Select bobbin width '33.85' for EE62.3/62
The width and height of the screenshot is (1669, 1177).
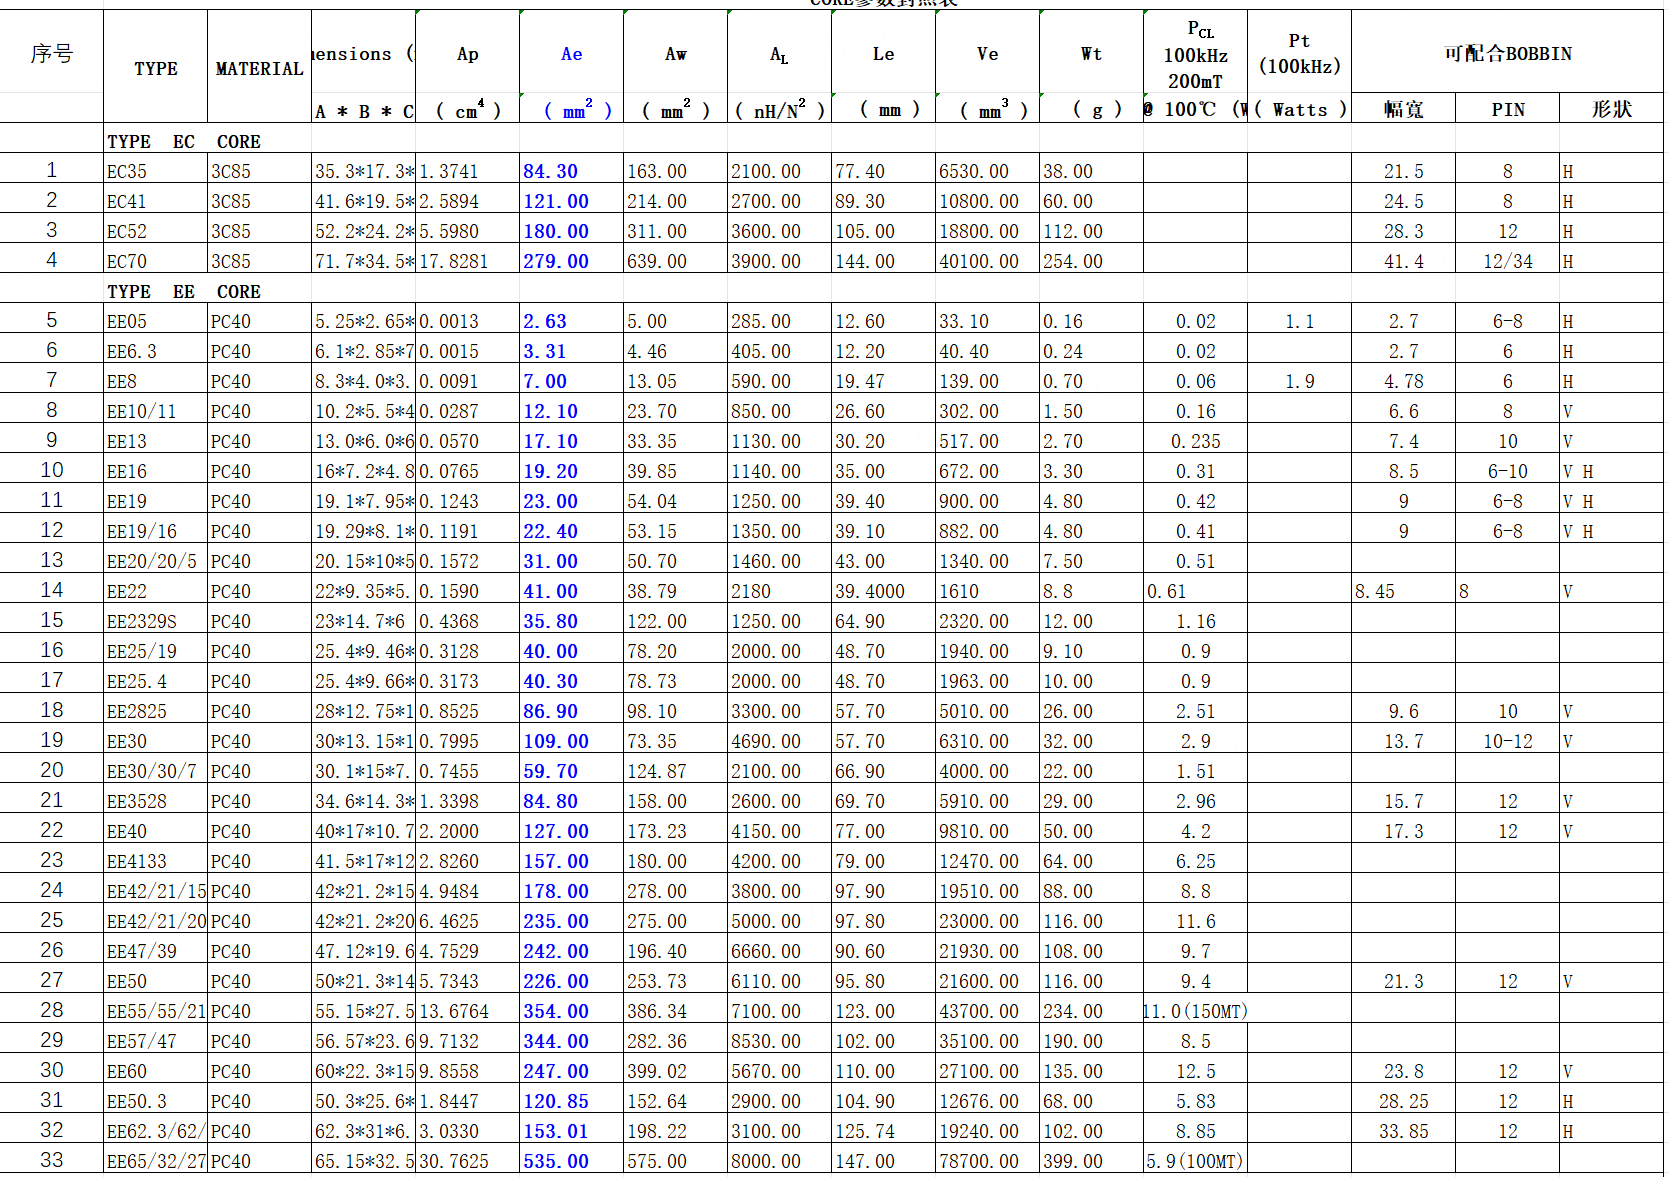1403,1131
